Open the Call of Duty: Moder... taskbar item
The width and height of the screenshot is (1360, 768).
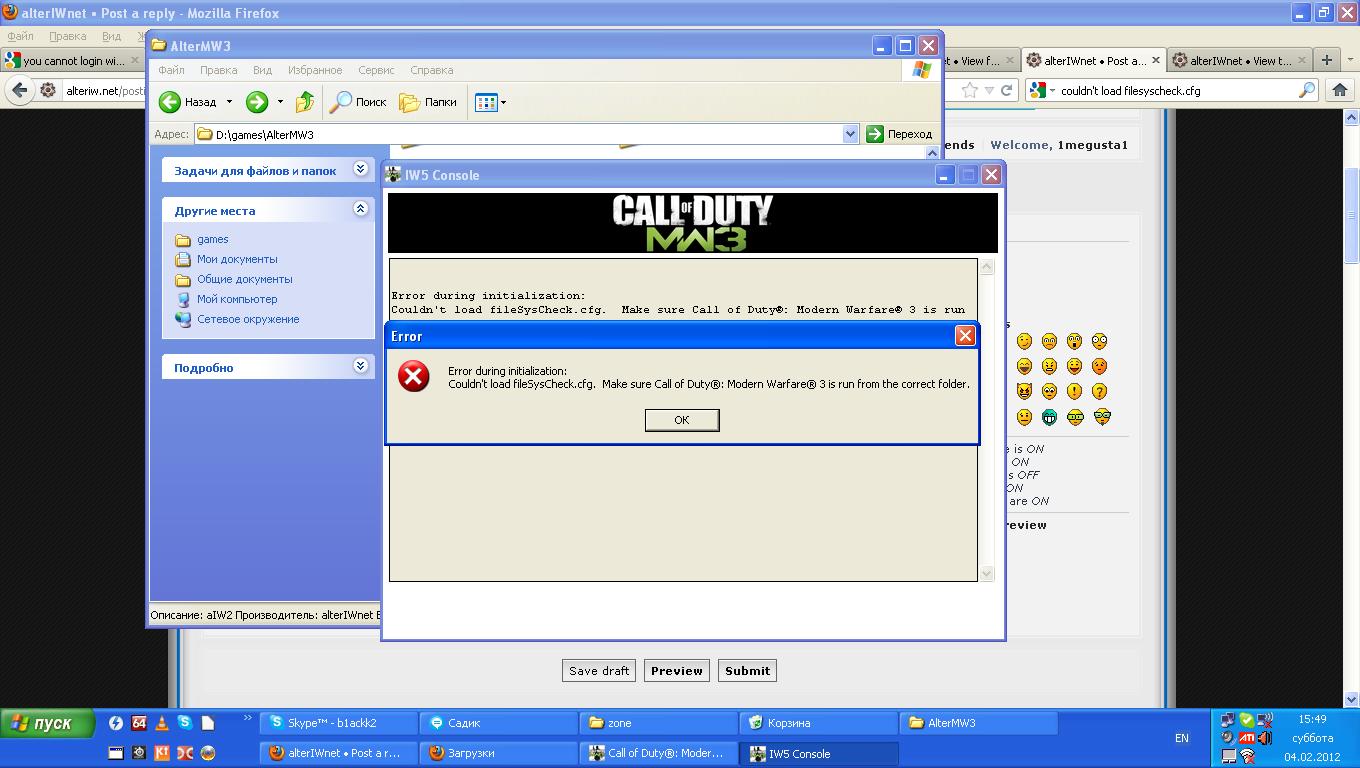click(x=658, y=753)
